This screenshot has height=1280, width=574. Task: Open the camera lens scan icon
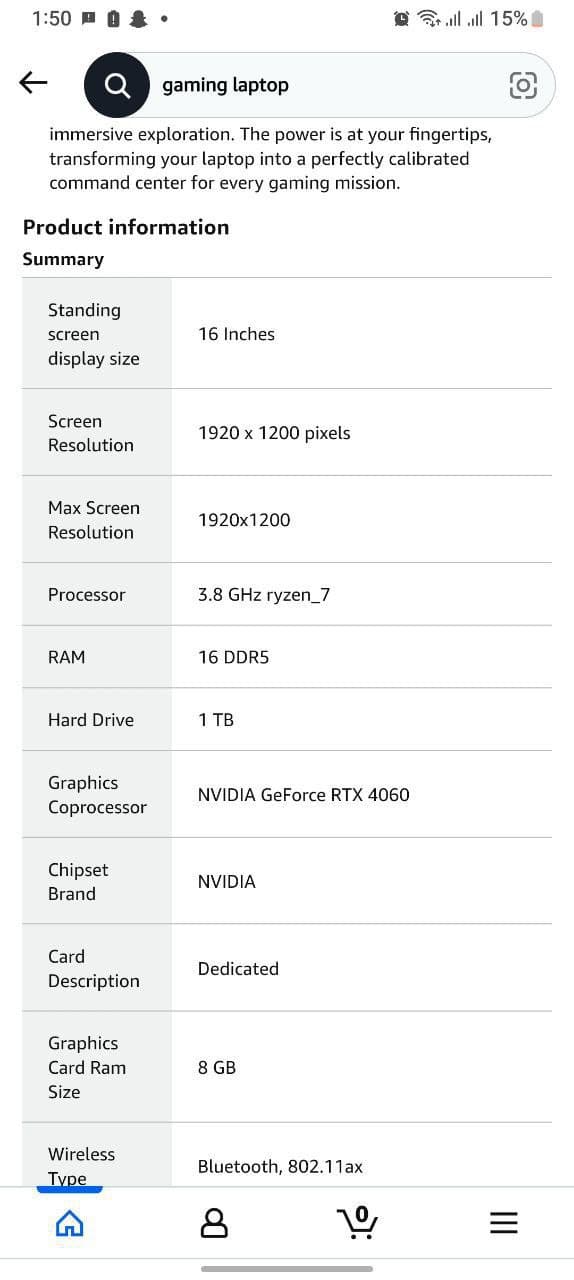[x=523, y=86]
